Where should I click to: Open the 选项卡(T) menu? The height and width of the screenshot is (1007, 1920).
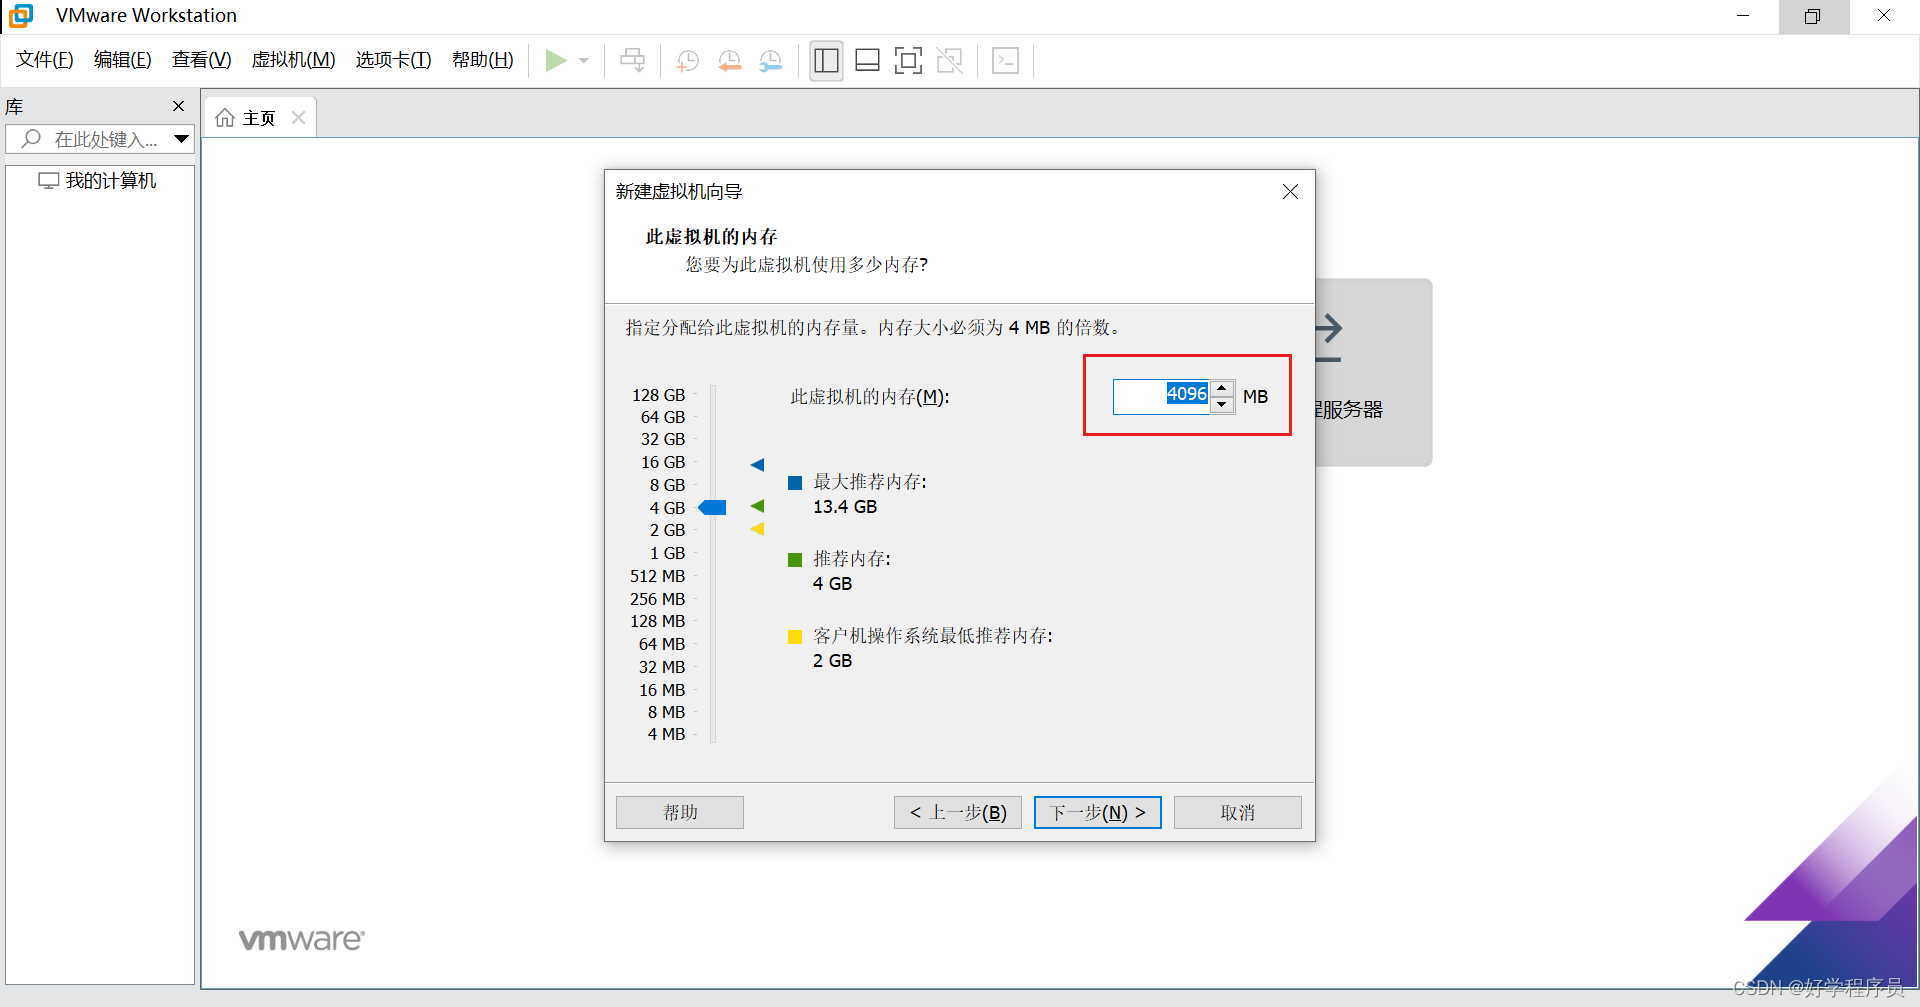click(x=393, y=60)
